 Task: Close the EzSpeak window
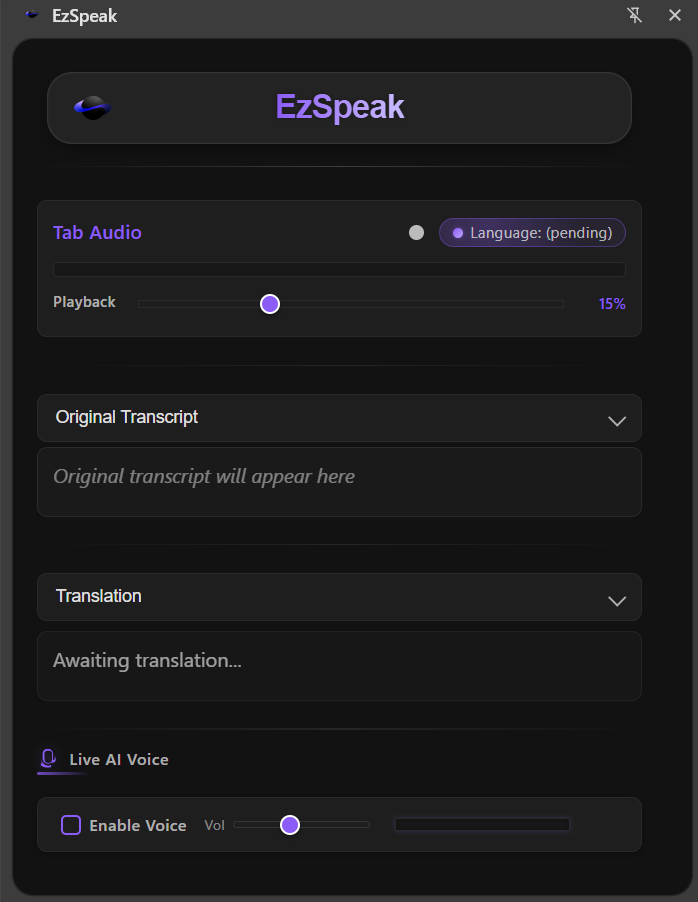click(x=675, y=15)
